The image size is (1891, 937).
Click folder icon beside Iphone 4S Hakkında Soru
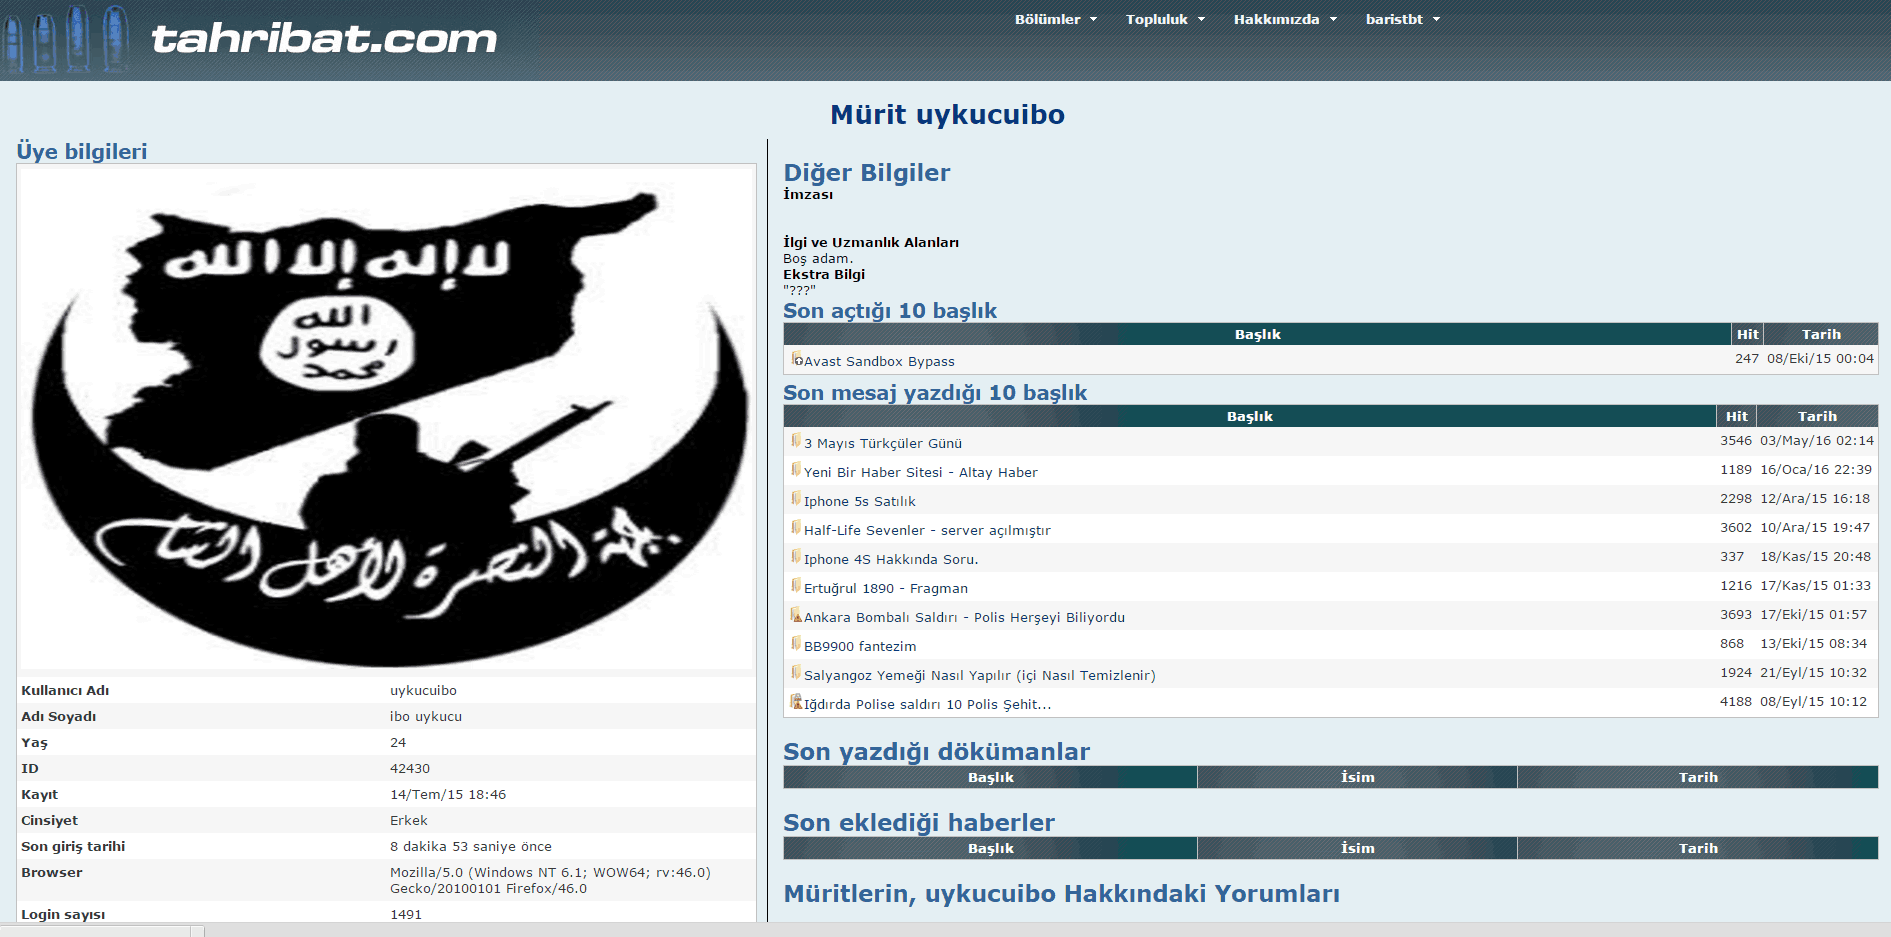pyautogui.click(x=796, y=557)
